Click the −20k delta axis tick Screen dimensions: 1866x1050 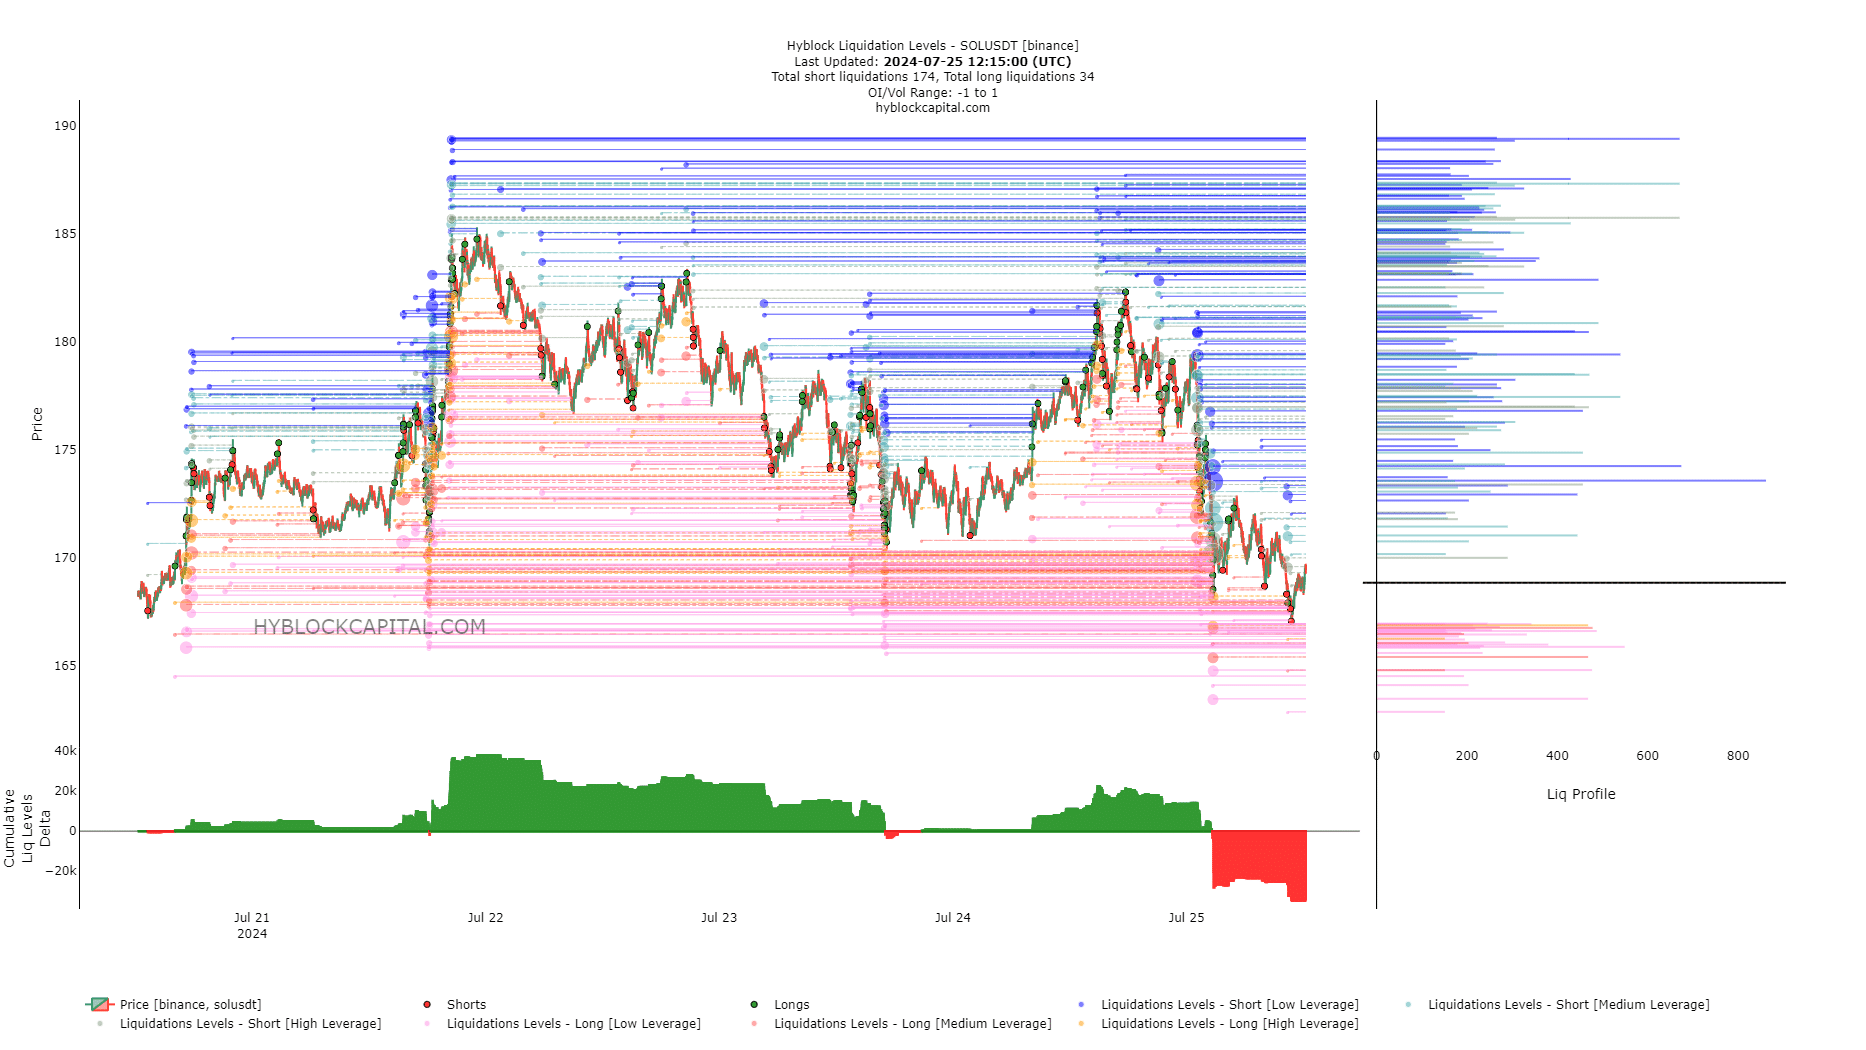61,871
